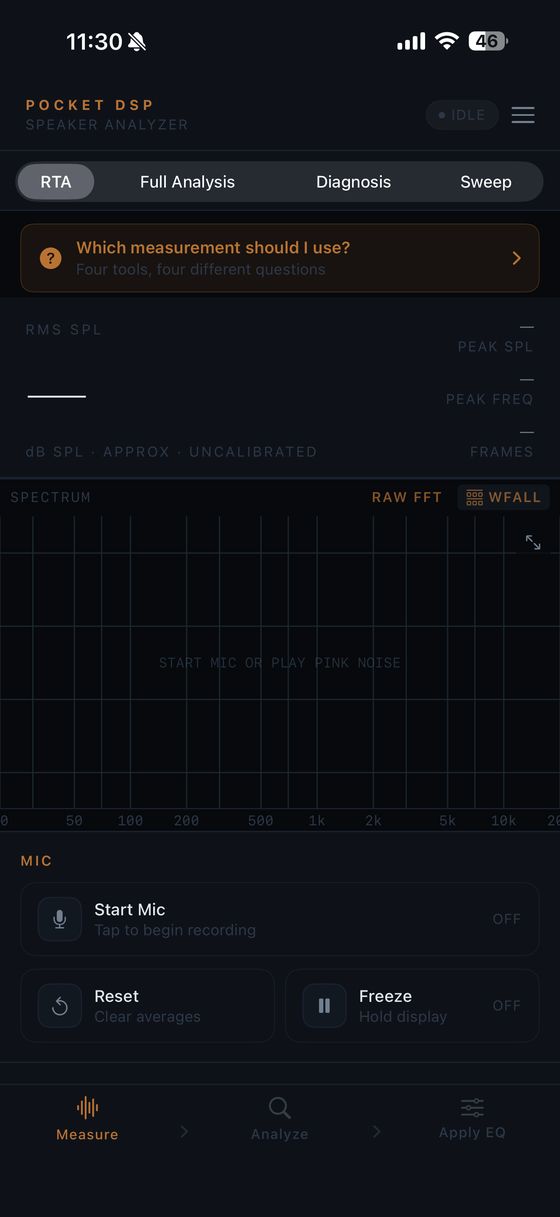The width and height of the screenshot is (560, 1217).
Task: Tap the 10k frequency axis label
Action: pos(503,821)
